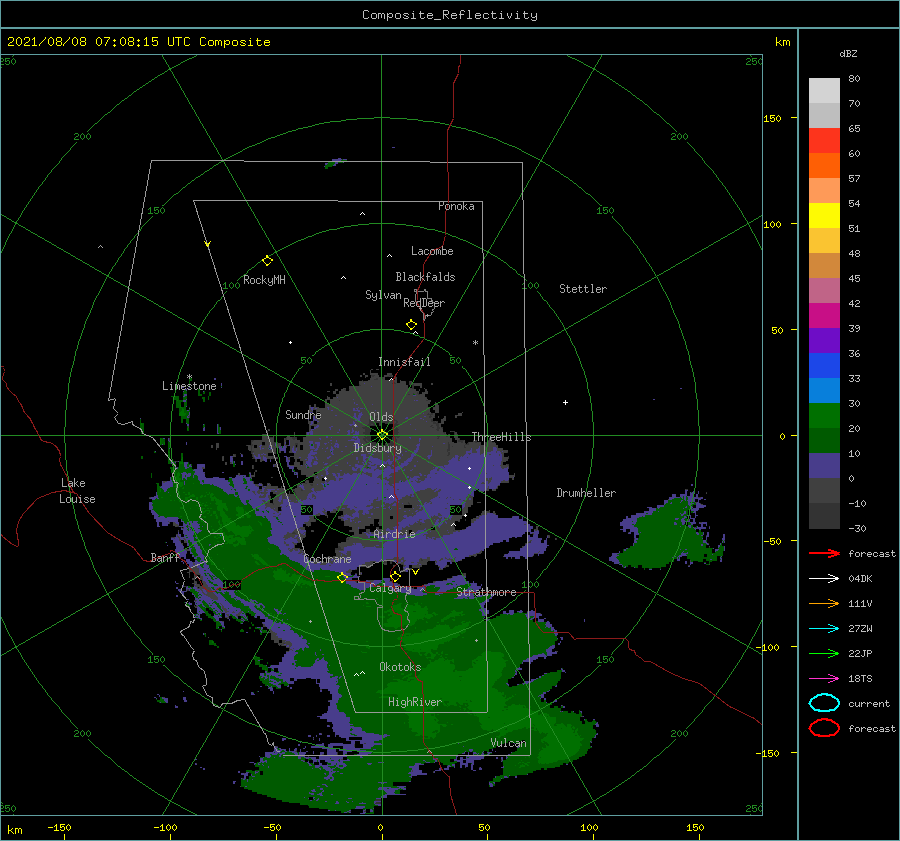Click the RockyMH label
900x841 pixels.
[x=264, y=280]
